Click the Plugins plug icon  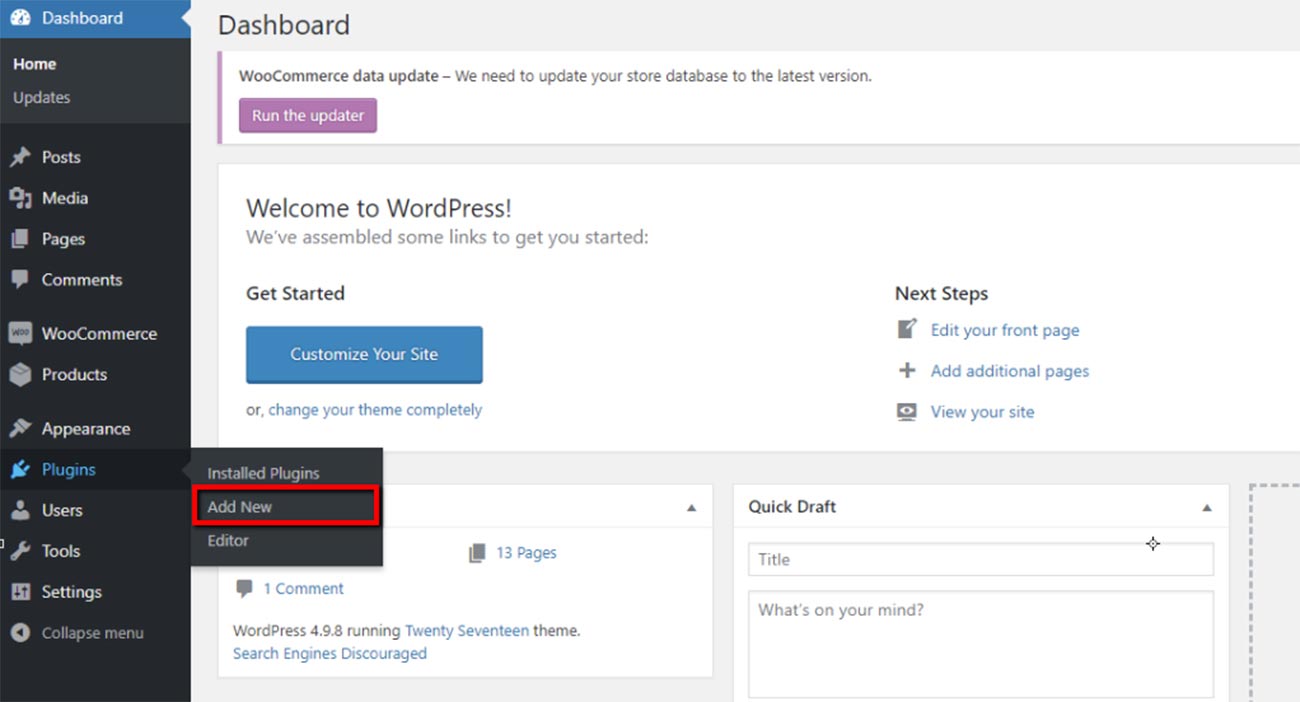20,469
